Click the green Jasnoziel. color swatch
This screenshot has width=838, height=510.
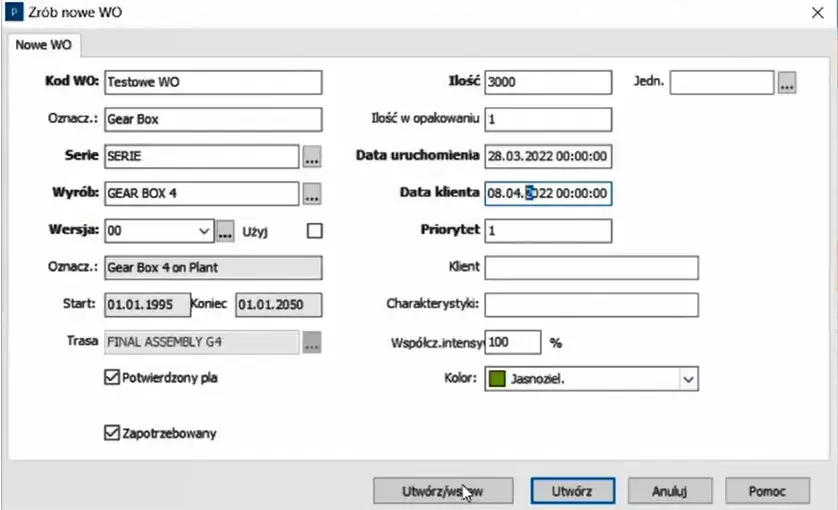point(497,379)
